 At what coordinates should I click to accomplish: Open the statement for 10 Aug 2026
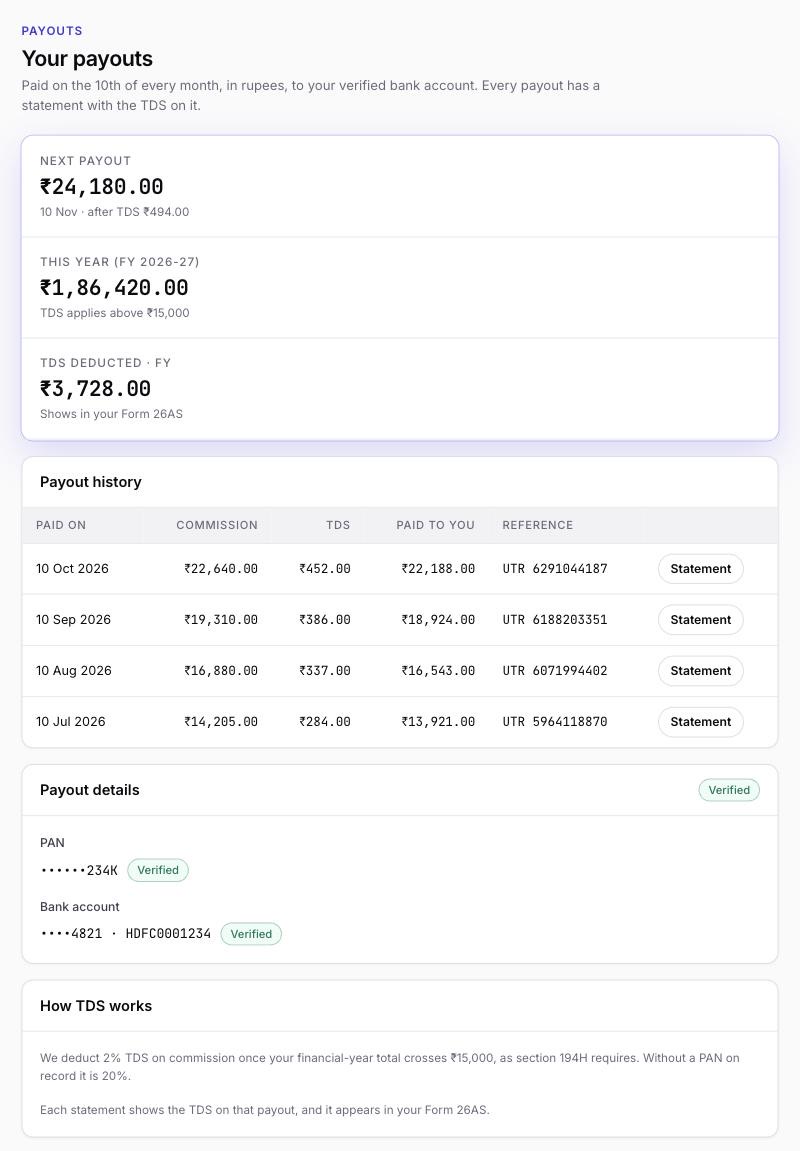coord(700,671)
